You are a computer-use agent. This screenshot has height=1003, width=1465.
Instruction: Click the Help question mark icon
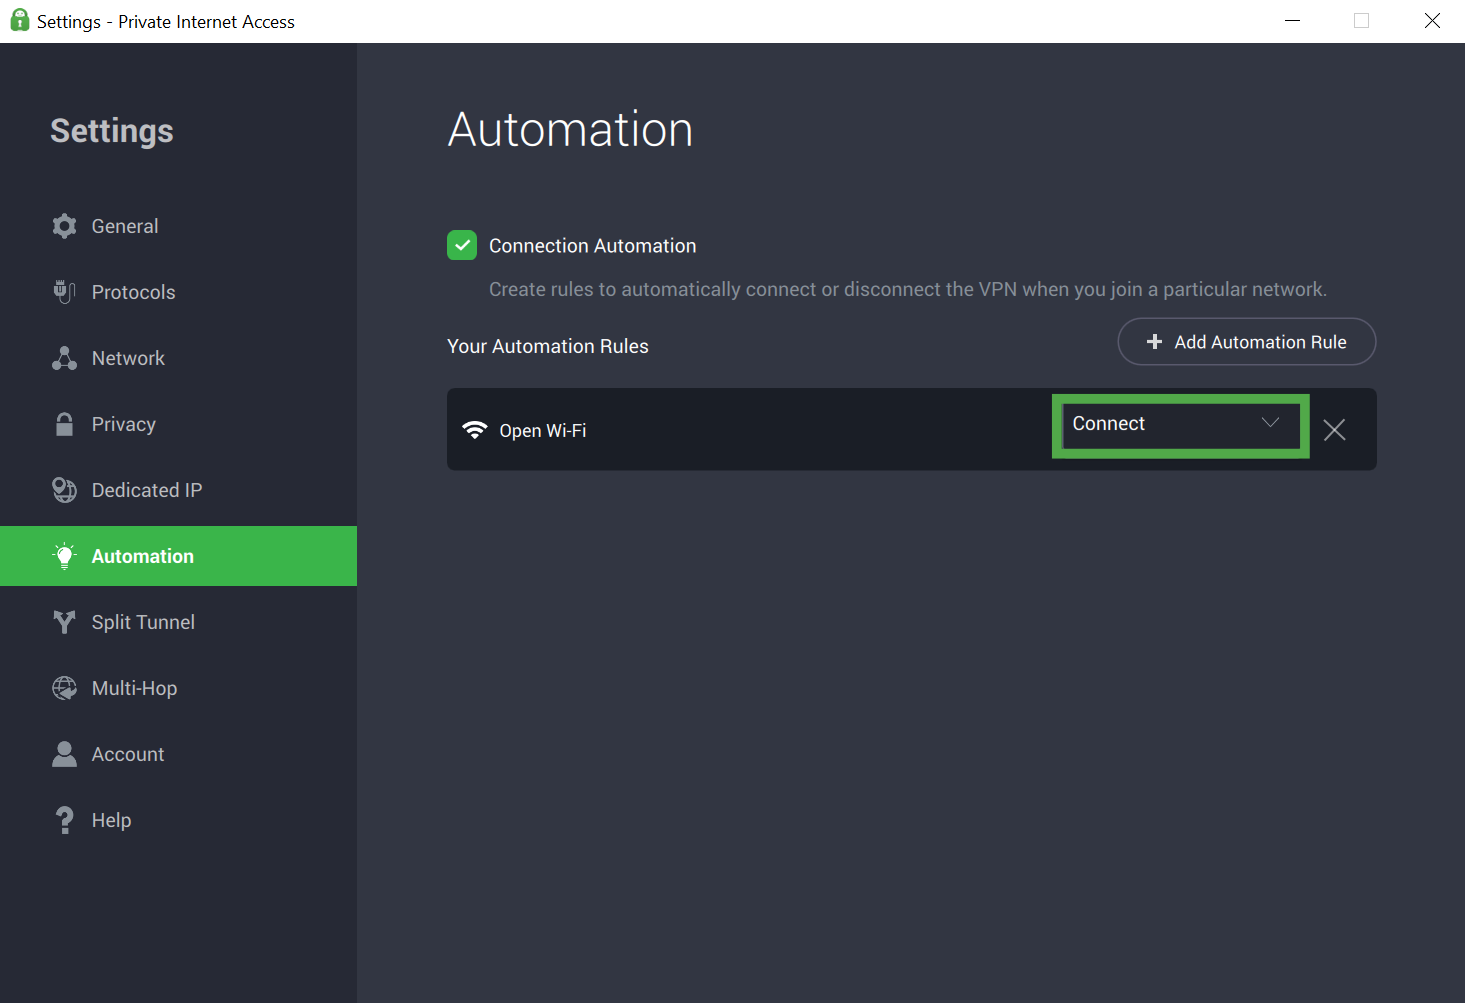(x=64, y=820)
